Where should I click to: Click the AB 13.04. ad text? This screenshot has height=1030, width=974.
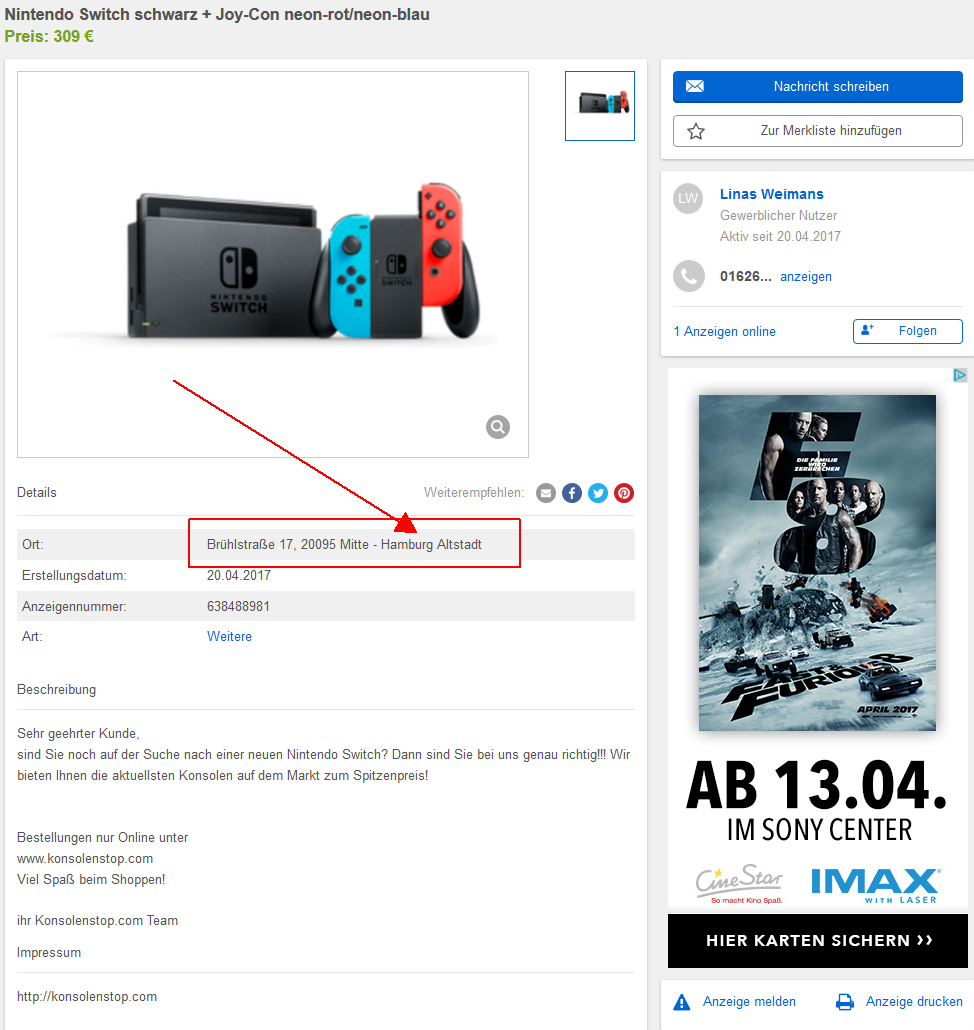816,786
